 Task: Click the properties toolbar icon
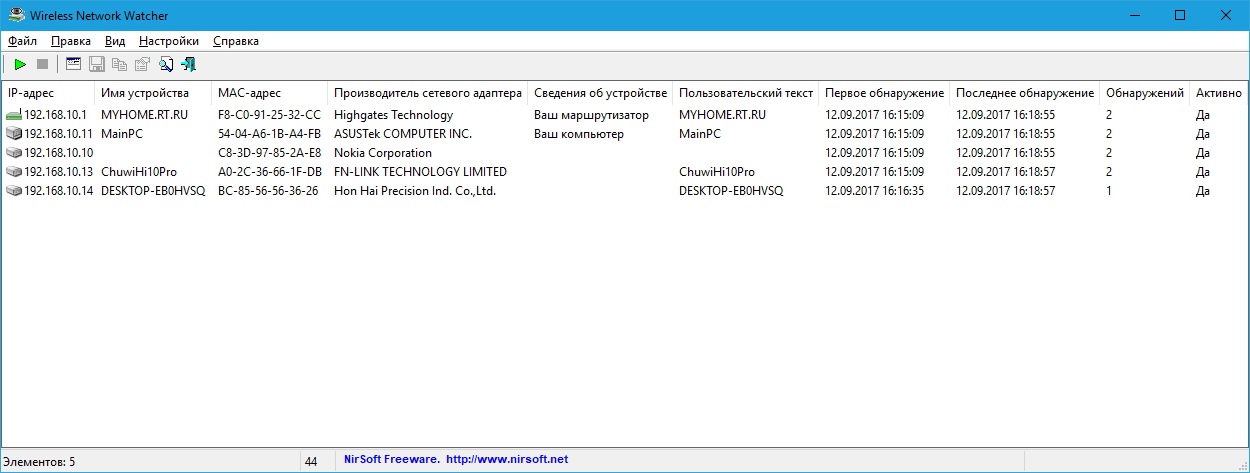(142, 64)
